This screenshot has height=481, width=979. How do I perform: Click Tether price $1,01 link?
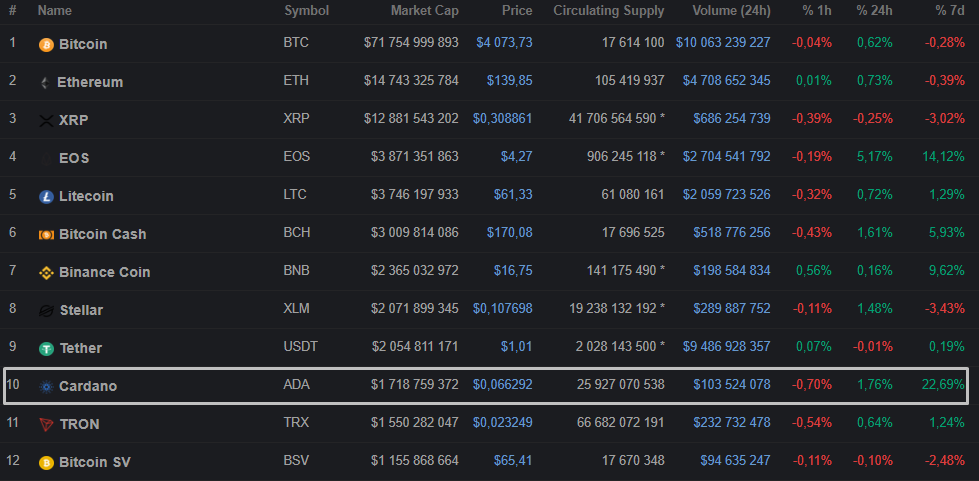tap(516, 346)
